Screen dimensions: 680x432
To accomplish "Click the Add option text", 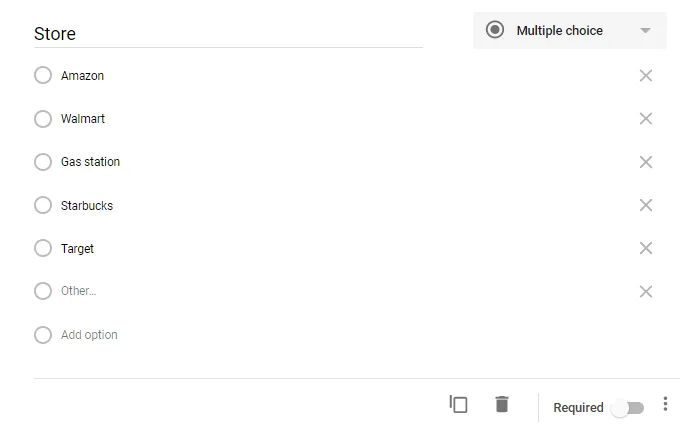I will click(x=89, y=335).
